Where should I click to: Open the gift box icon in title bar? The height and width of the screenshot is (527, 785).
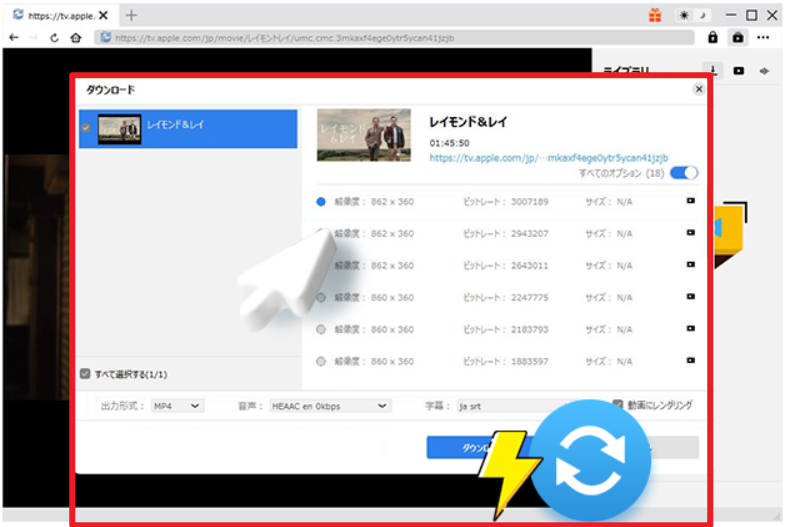pyautogui.click(x=655, y=16)
